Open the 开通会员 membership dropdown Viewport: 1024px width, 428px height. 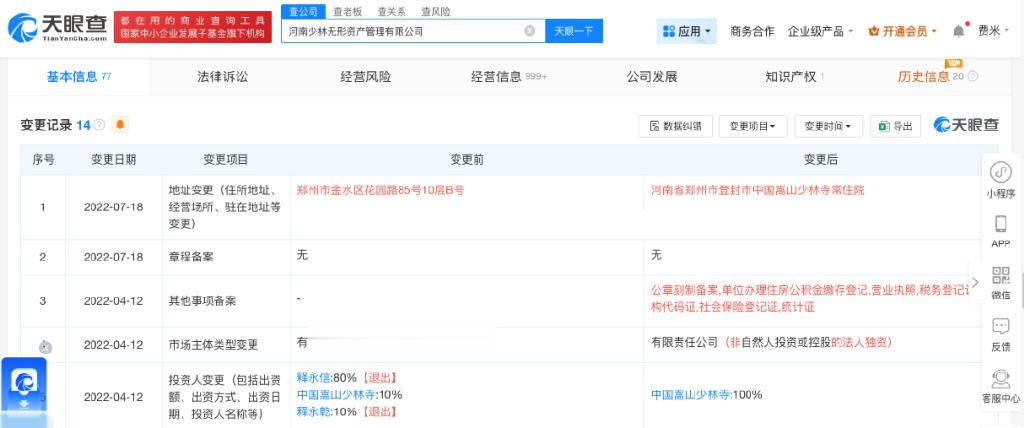pyautogui.click(x=902, y=31)
